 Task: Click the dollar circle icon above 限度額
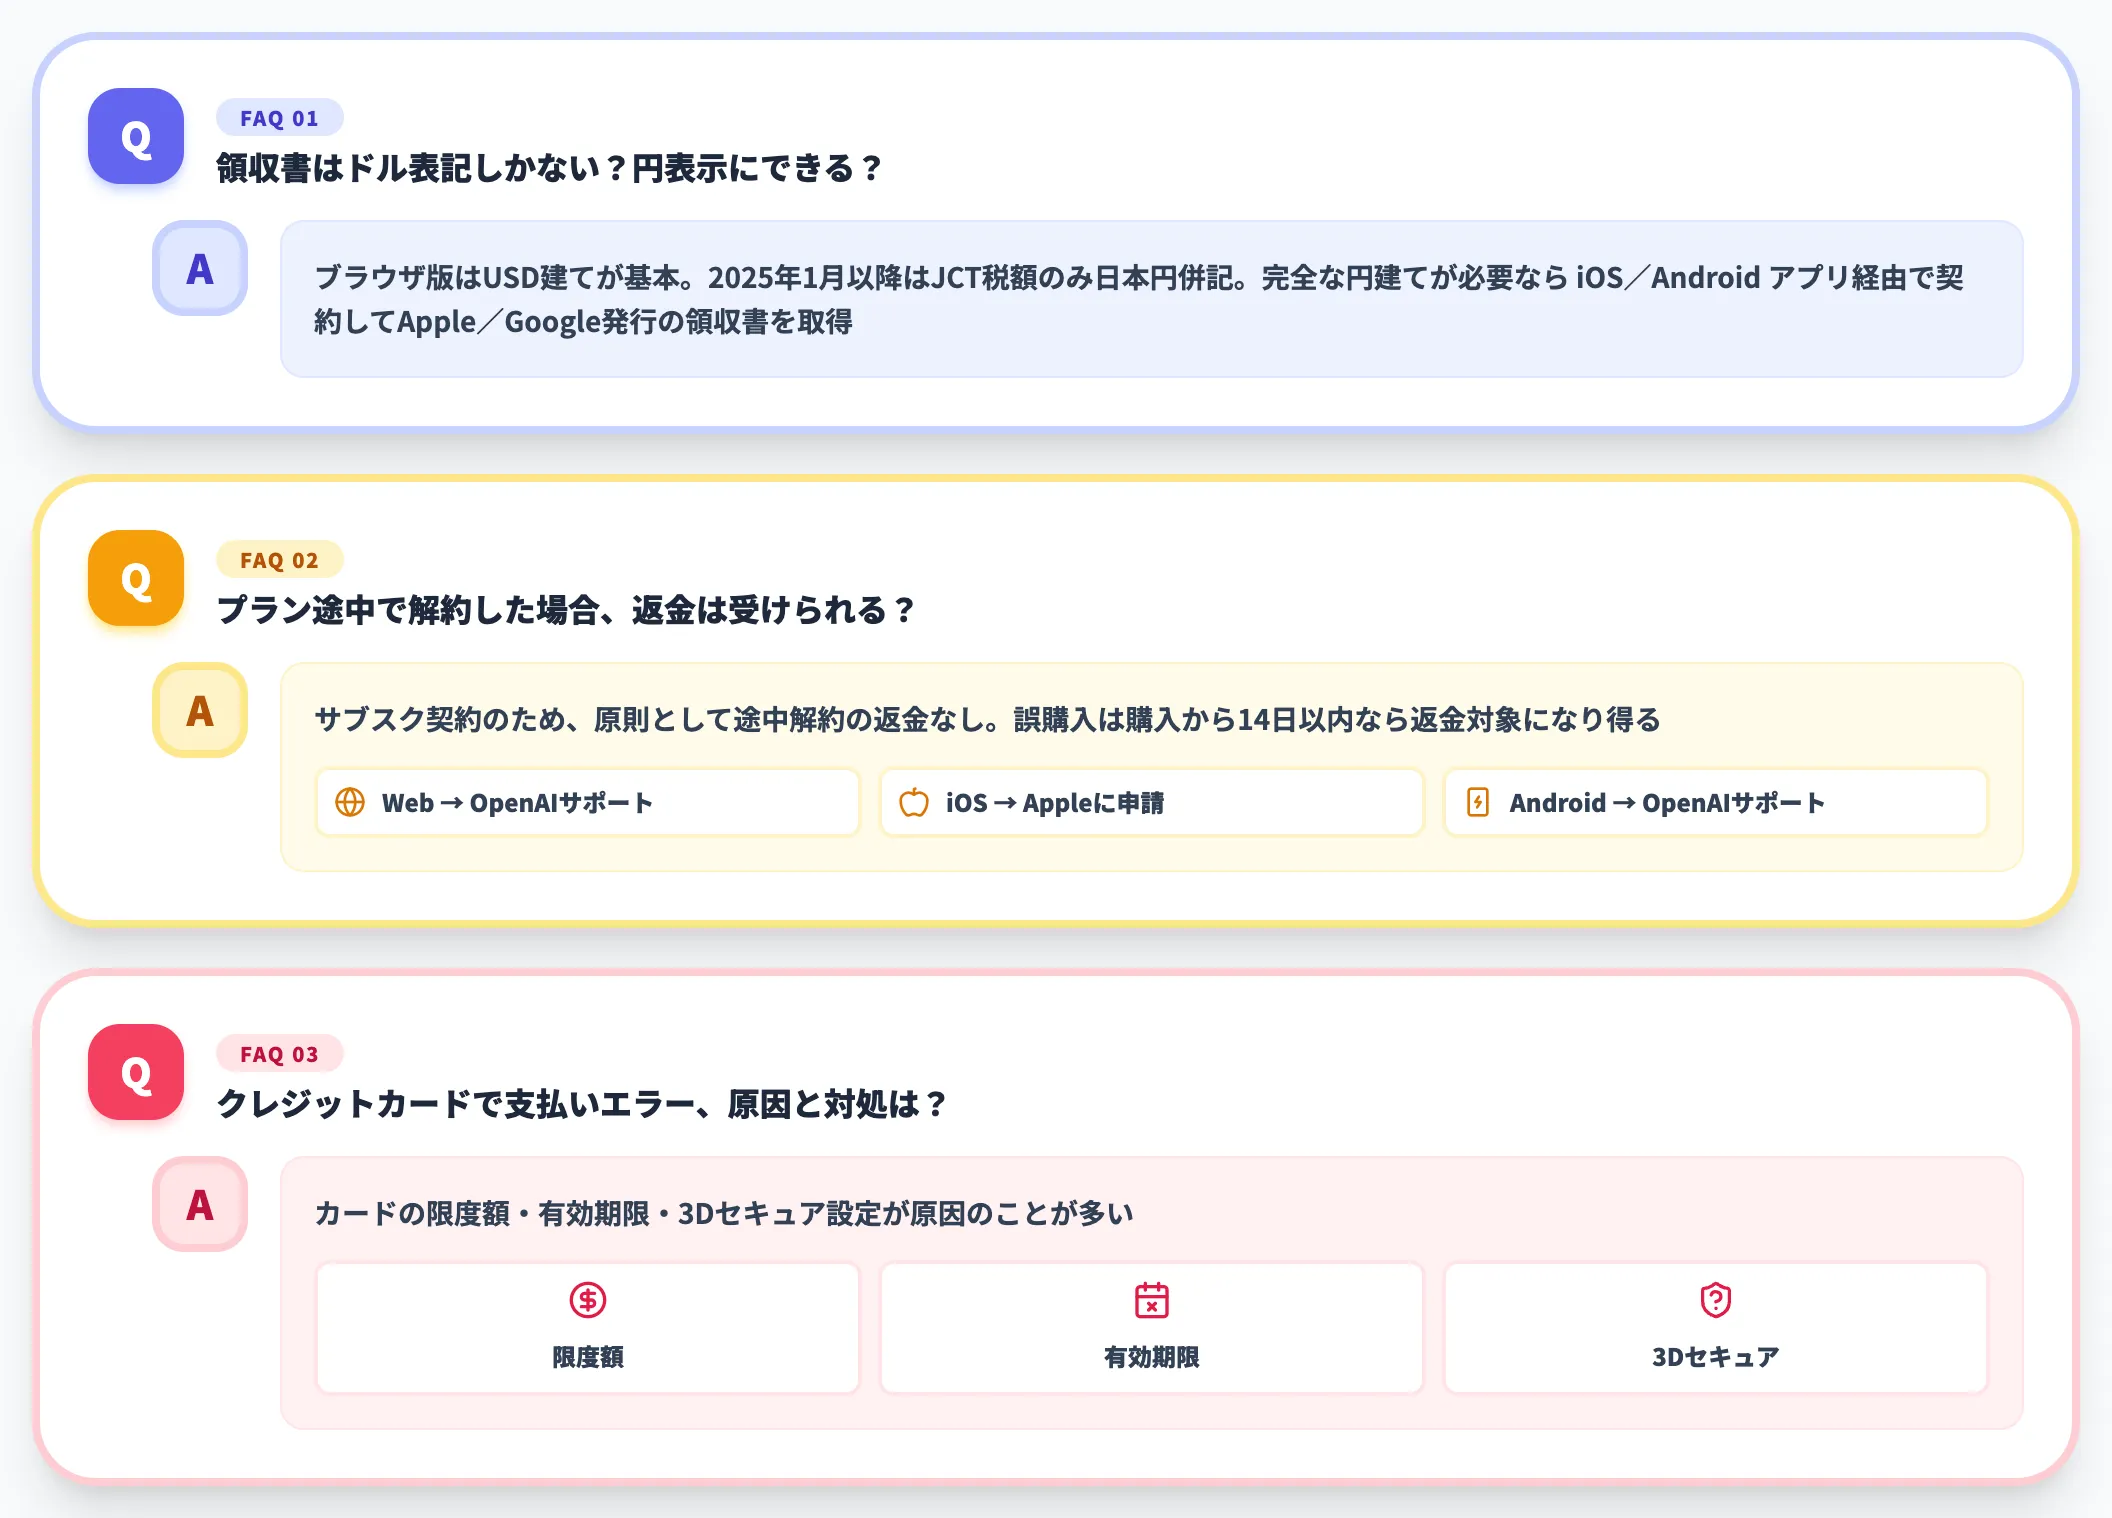(x=588, y=1300)
